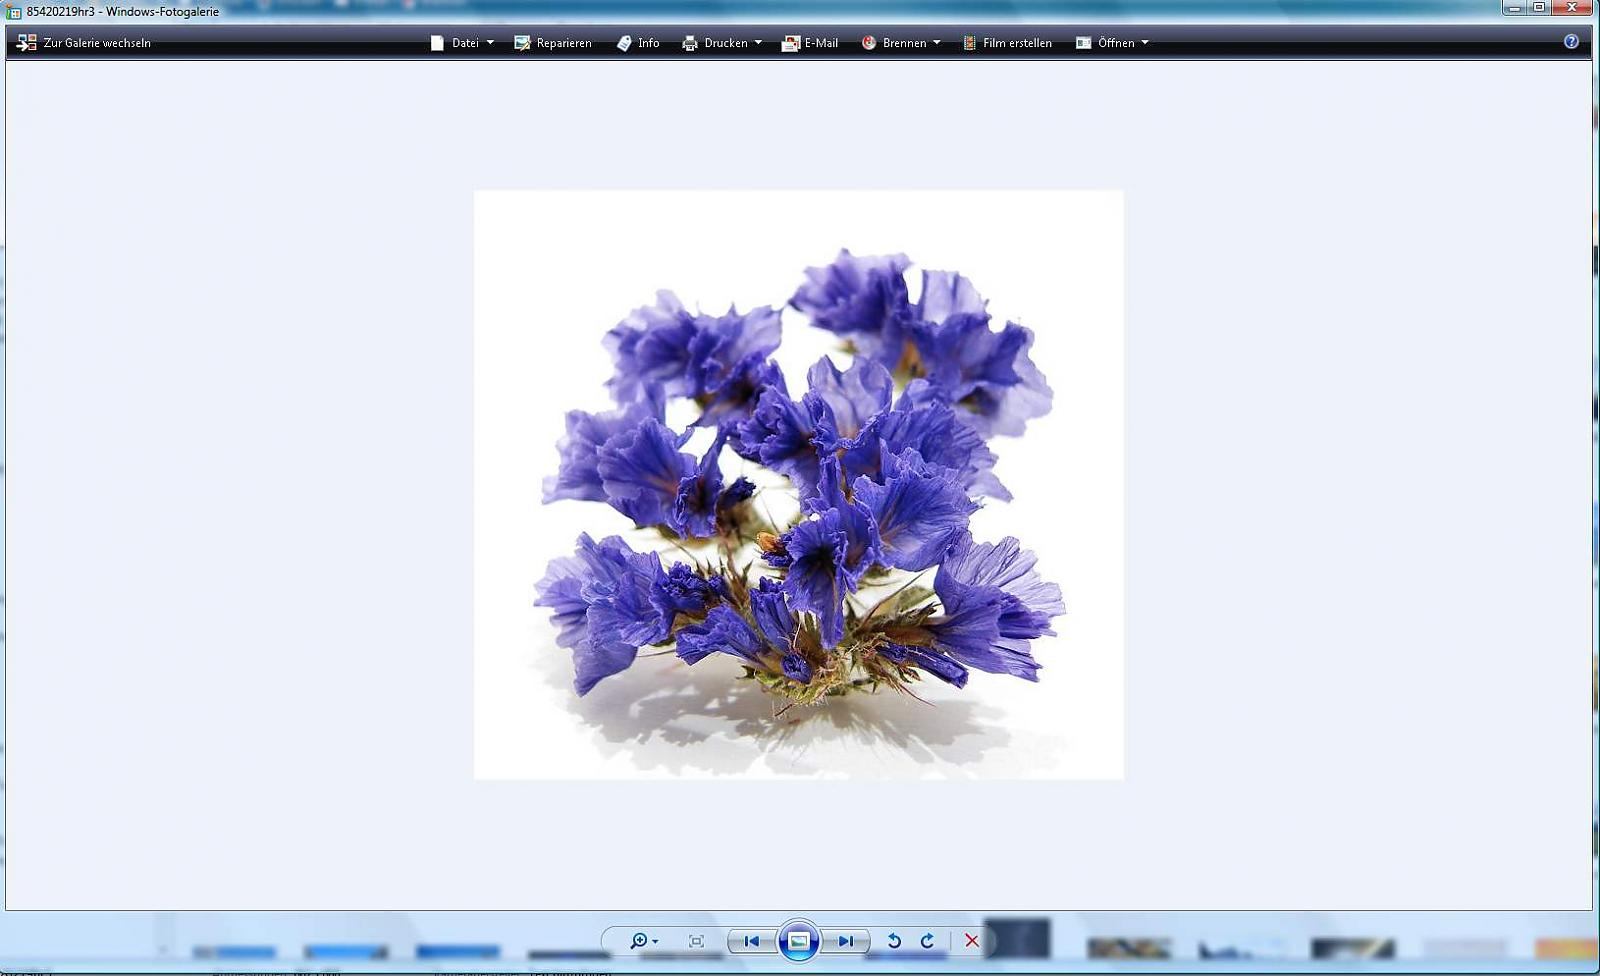The image size is (1600, 976).
Task: Click the Datei page icon
Action: point(437,43)
